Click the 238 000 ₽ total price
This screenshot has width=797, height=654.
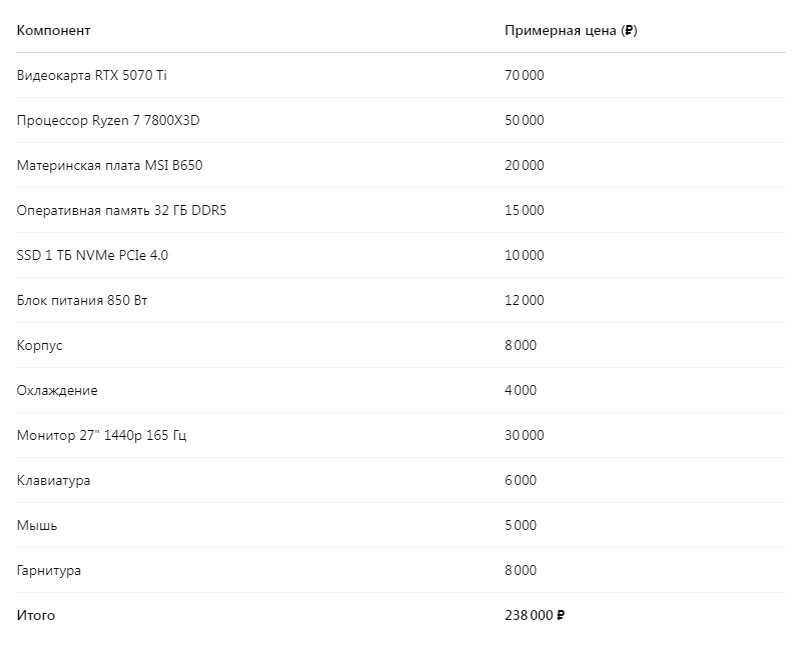[x=534, y=615]
